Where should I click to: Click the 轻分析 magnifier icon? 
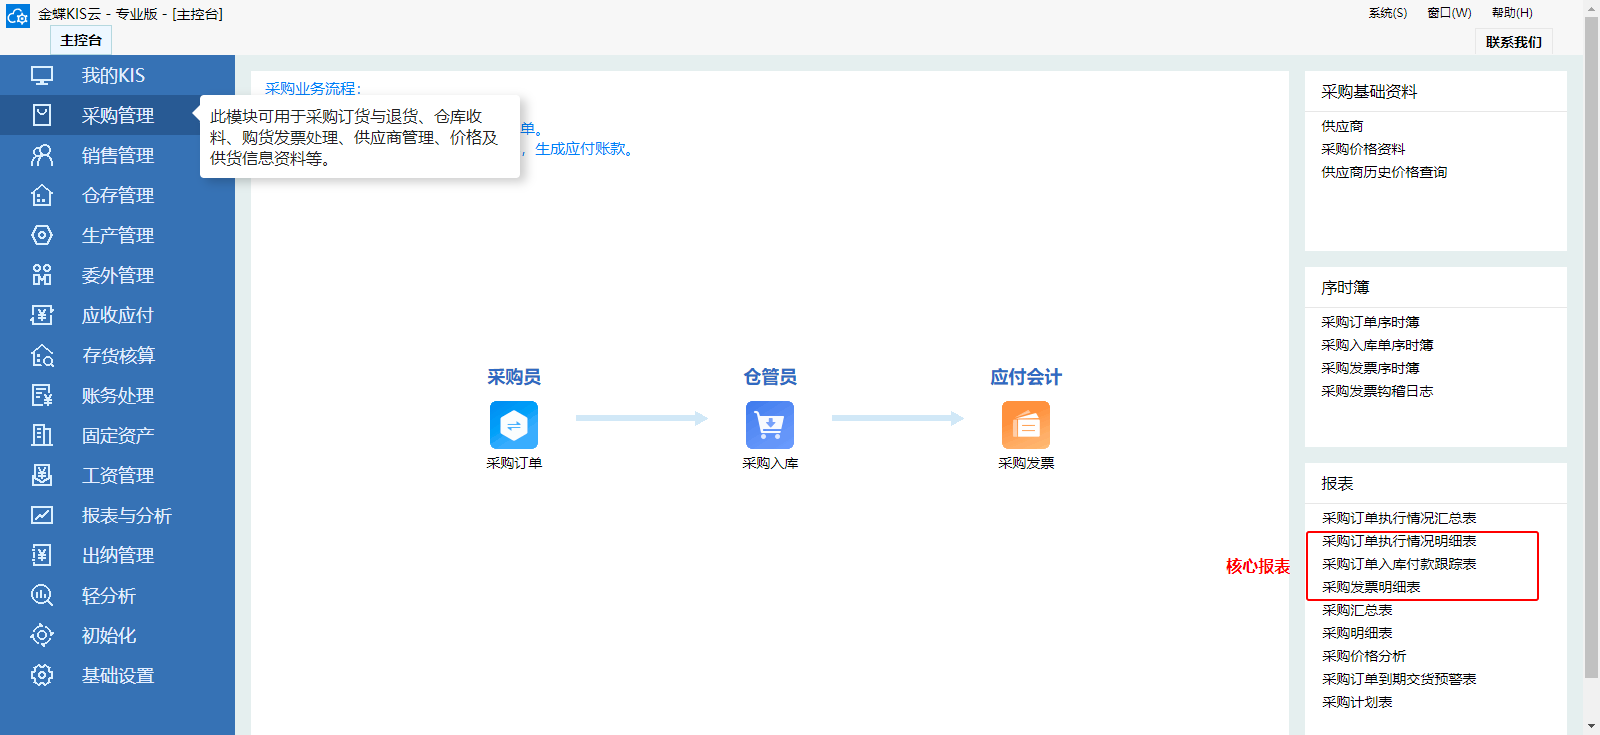click(x=42, y=595)
